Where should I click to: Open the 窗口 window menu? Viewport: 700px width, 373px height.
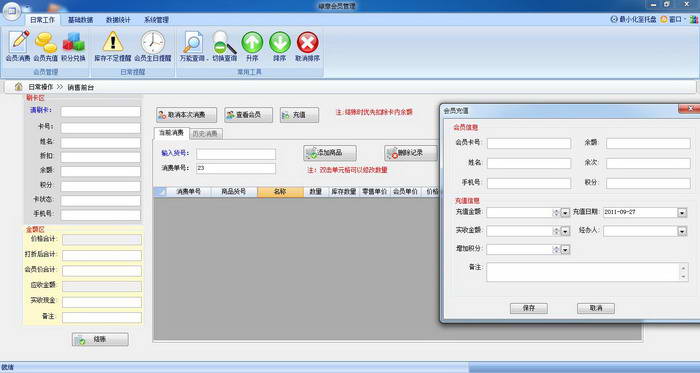[x=675, y=19]
